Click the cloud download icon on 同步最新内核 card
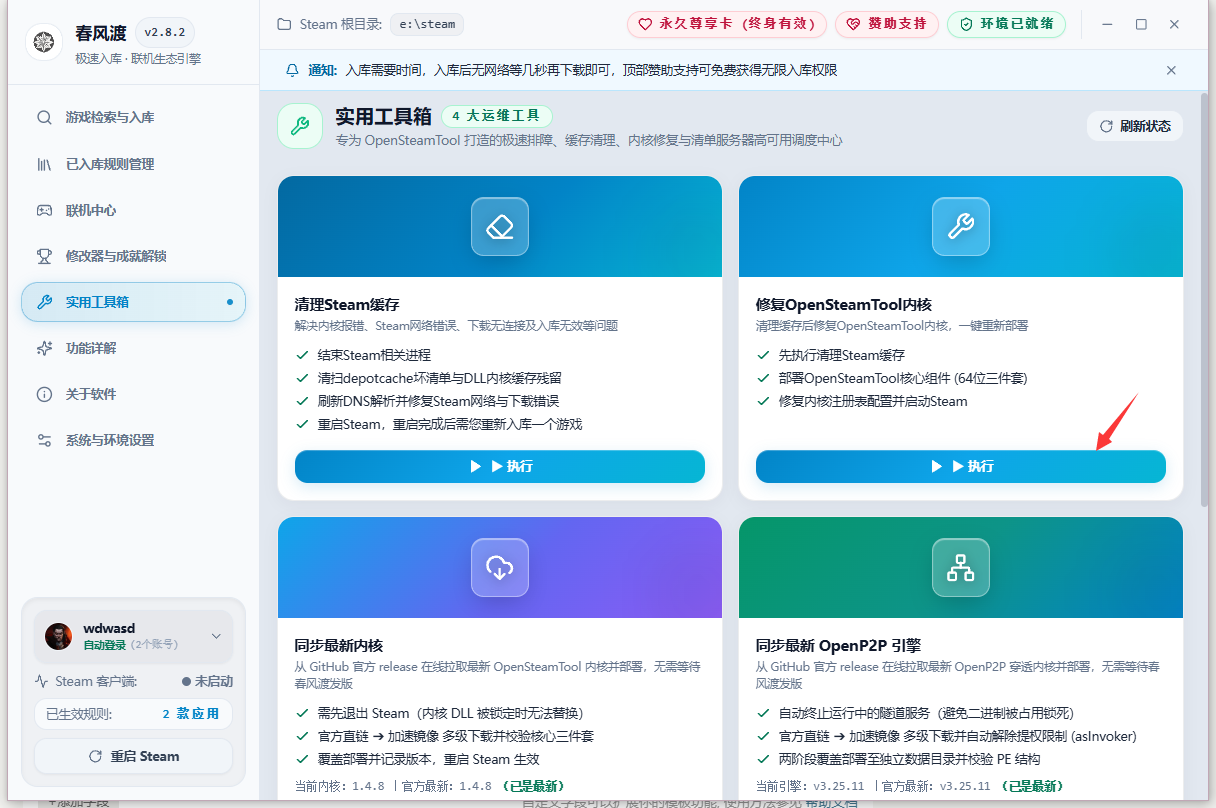 (500, 568)
